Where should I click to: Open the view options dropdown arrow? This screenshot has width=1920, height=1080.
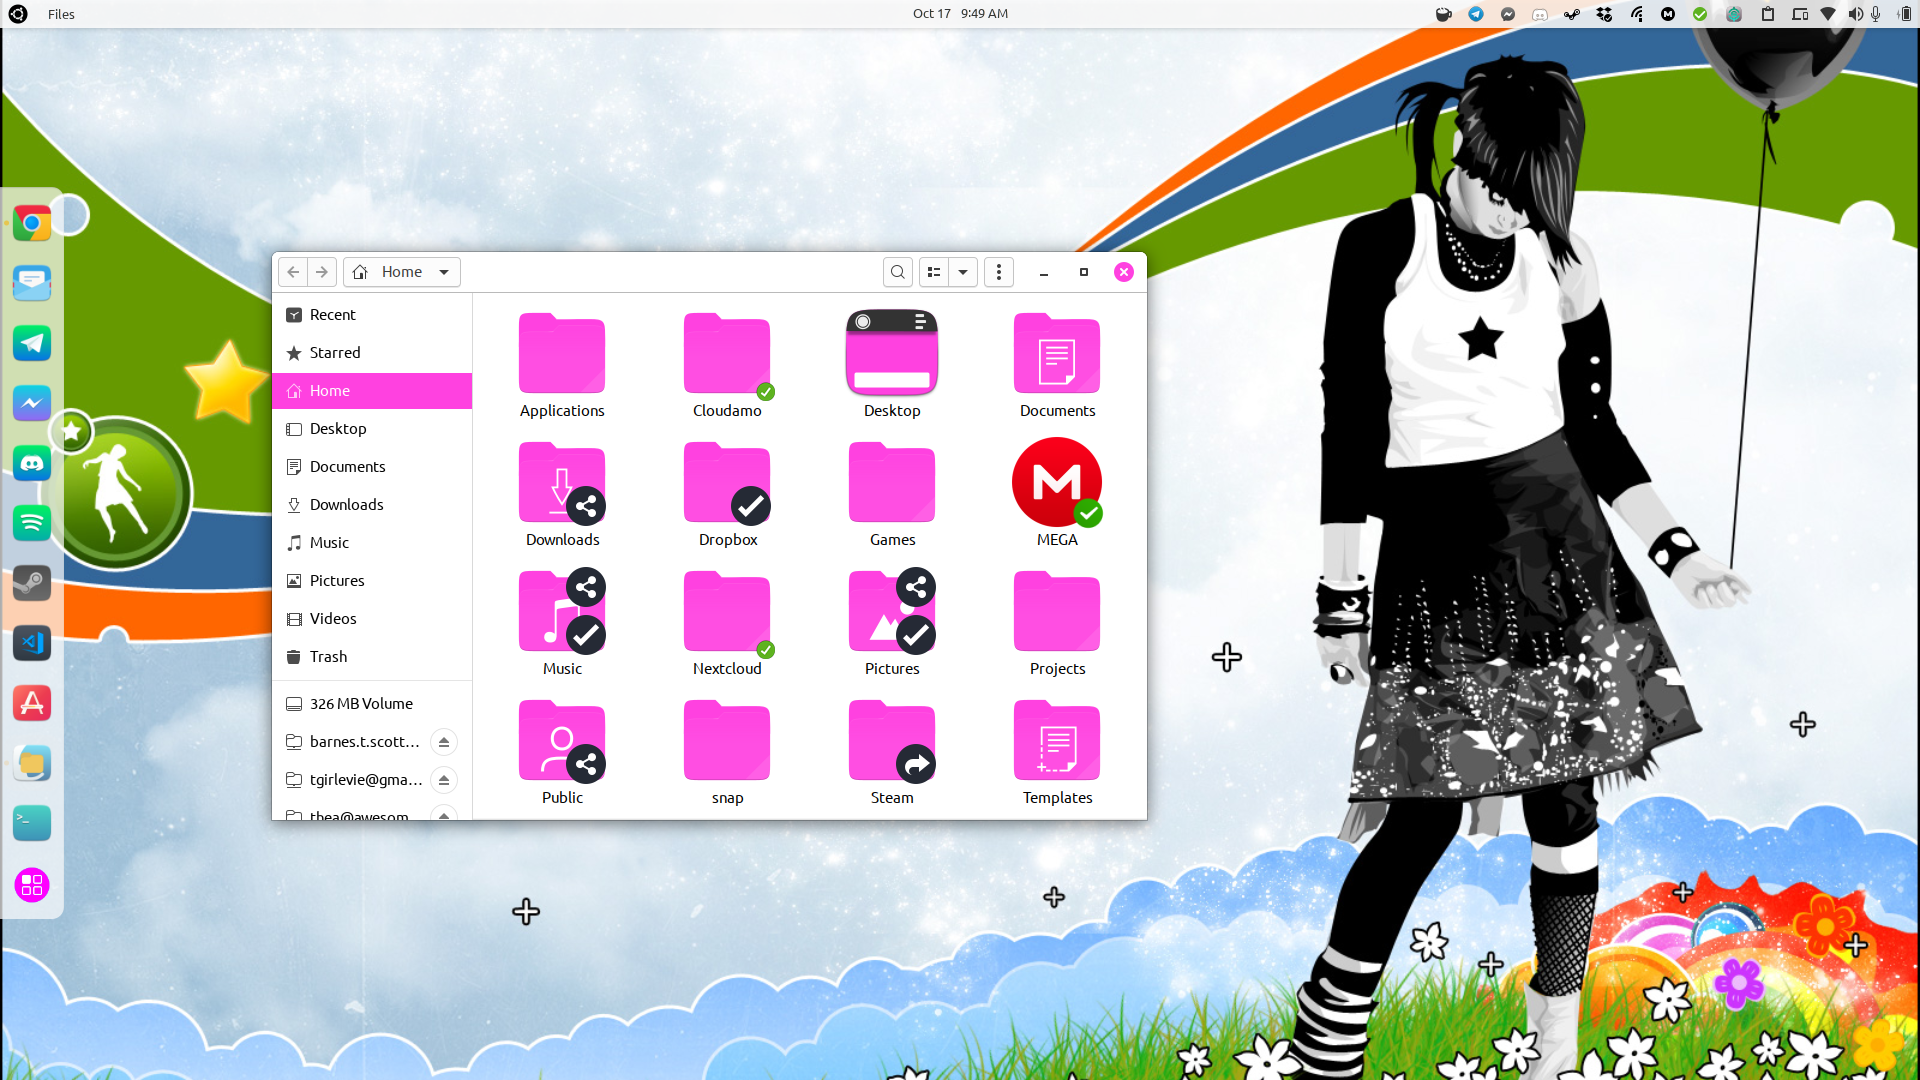[x=963, y=272]
